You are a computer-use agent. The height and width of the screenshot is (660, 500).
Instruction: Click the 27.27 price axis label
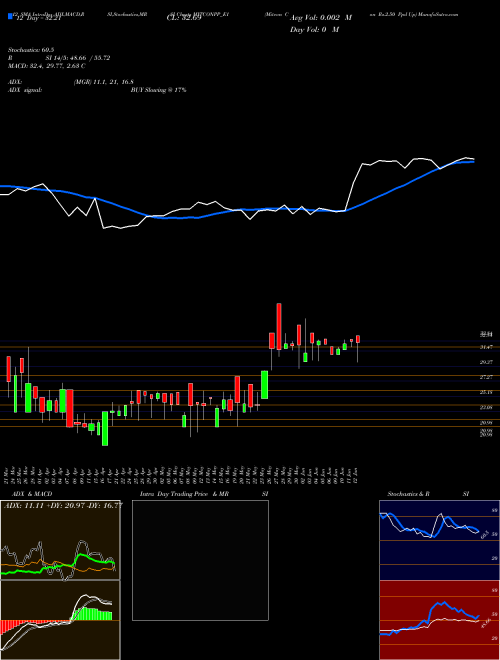coord(487,377)
